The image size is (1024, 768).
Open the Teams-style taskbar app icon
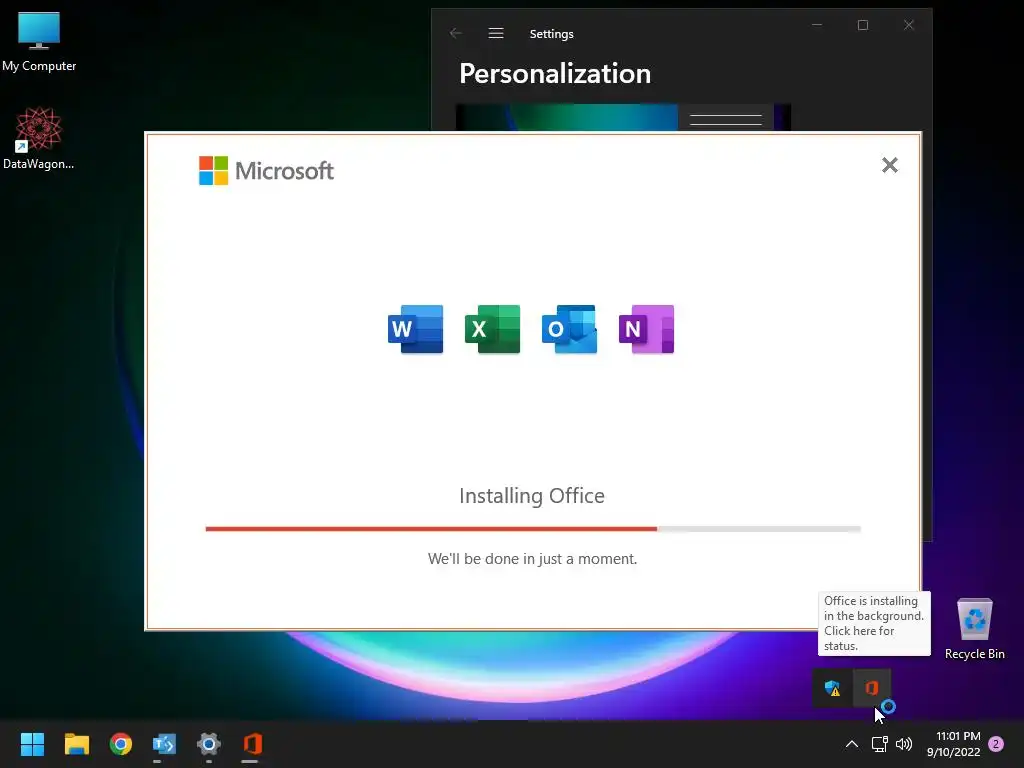click(x=165, y=744)
